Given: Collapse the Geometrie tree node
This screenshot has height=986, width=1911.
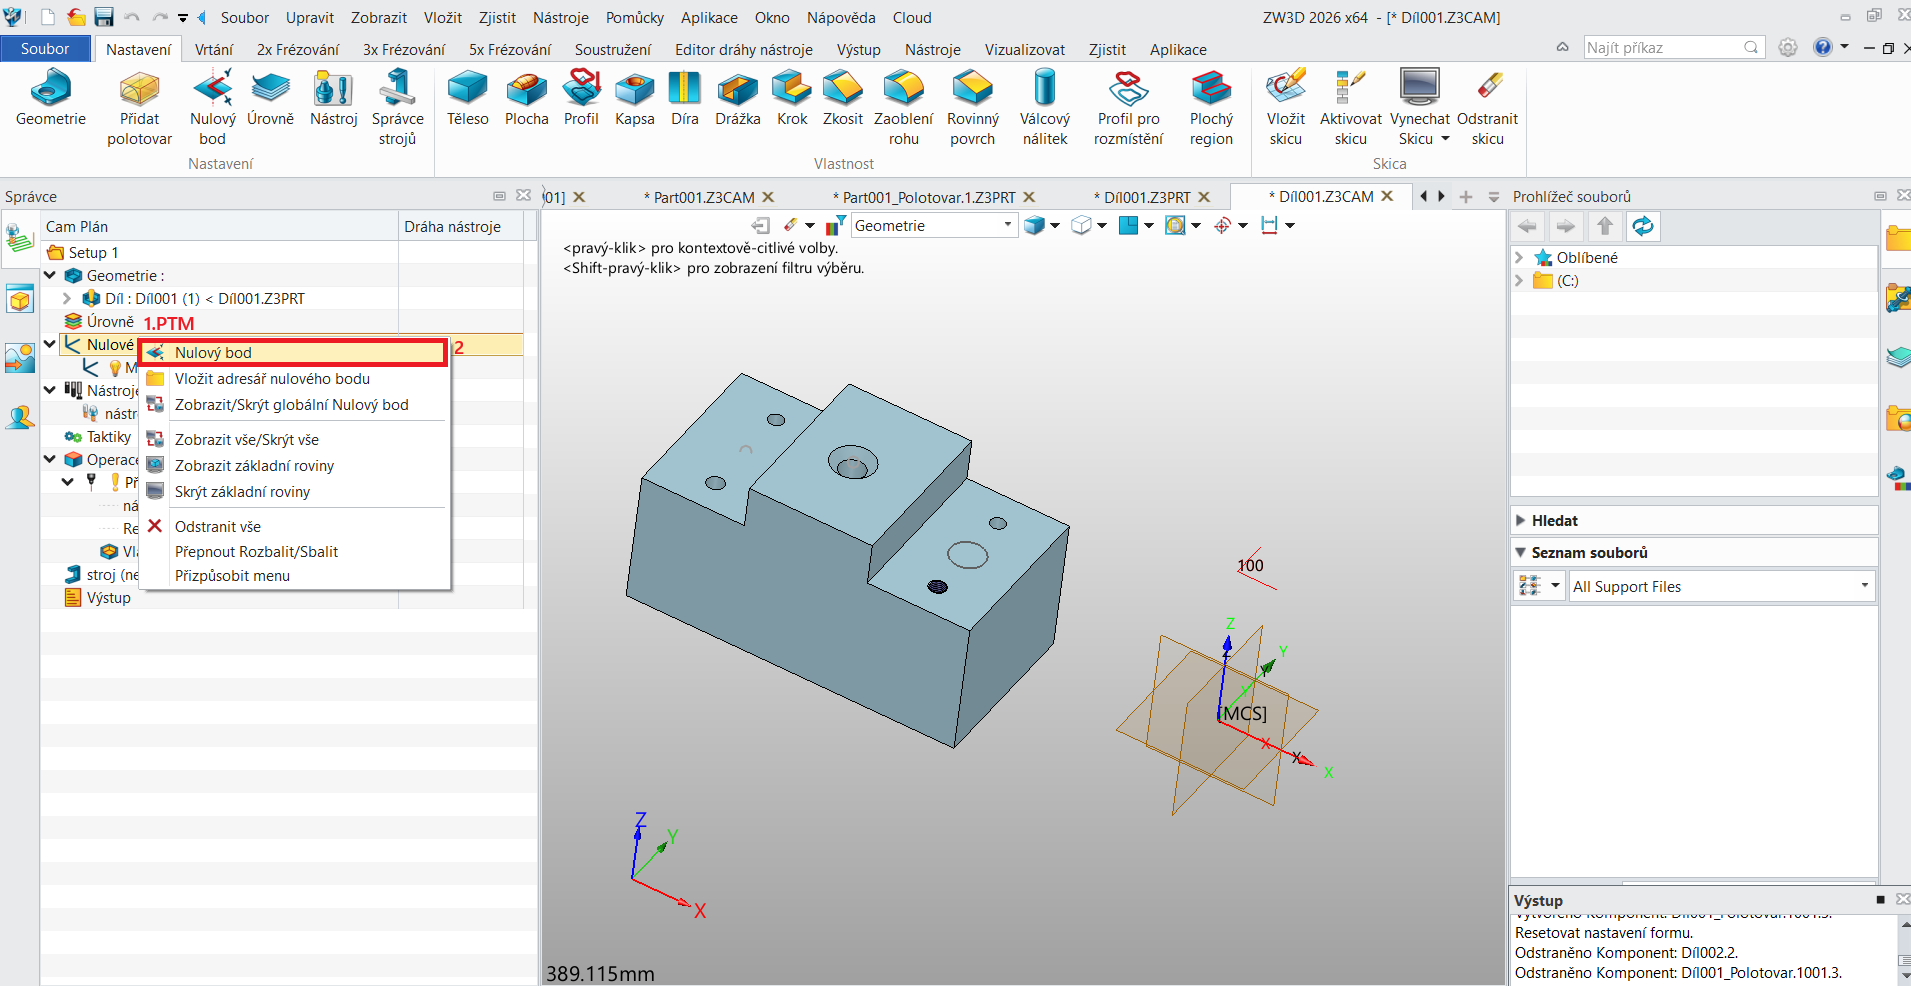Looking at the screenshot, I should click(50, 275).
